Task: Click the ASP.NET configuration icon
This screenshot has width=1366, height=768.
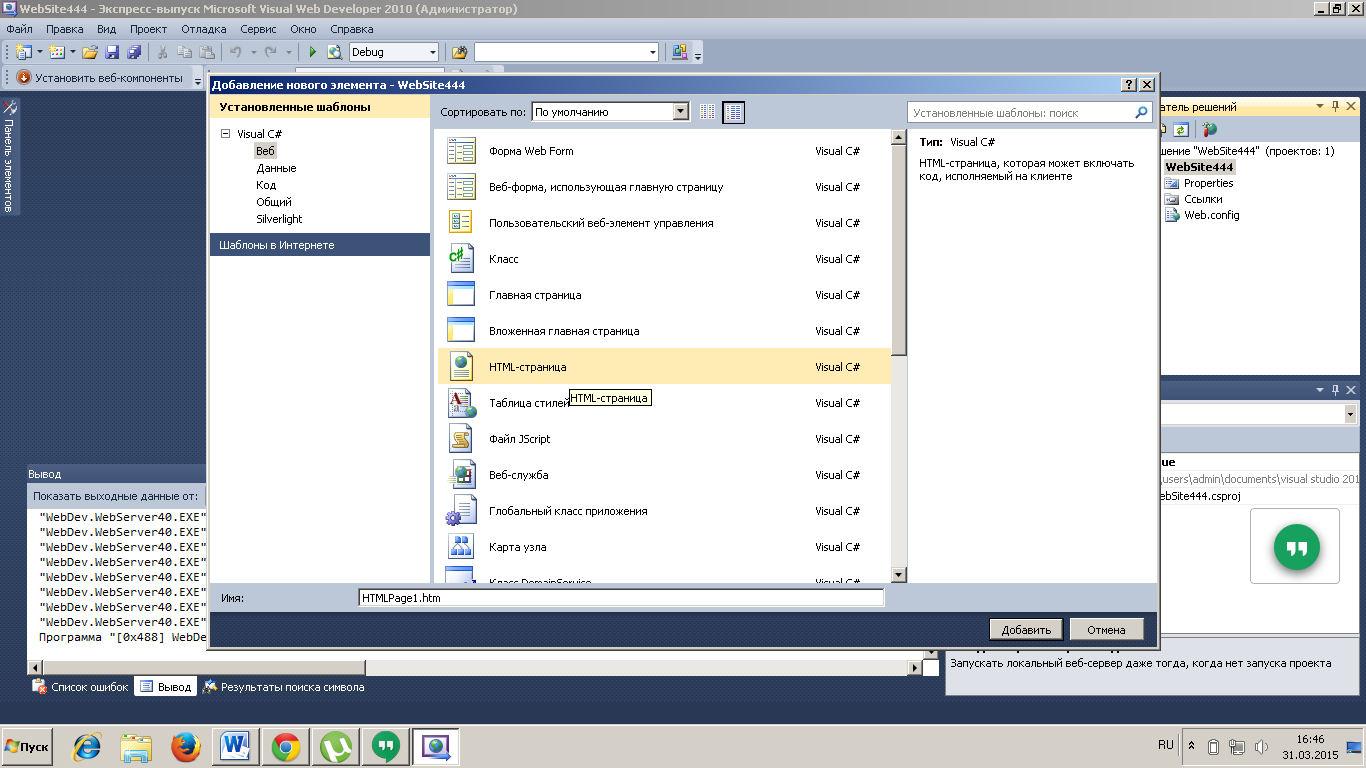Action: [x=1210, y=130]
